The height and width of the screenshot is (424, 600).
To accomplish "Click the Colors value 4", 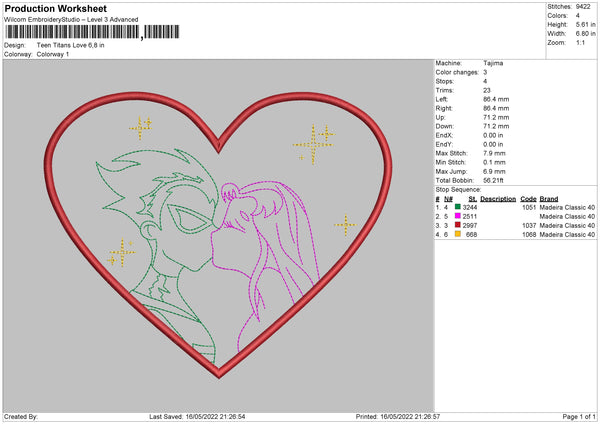I will [578, 16].
